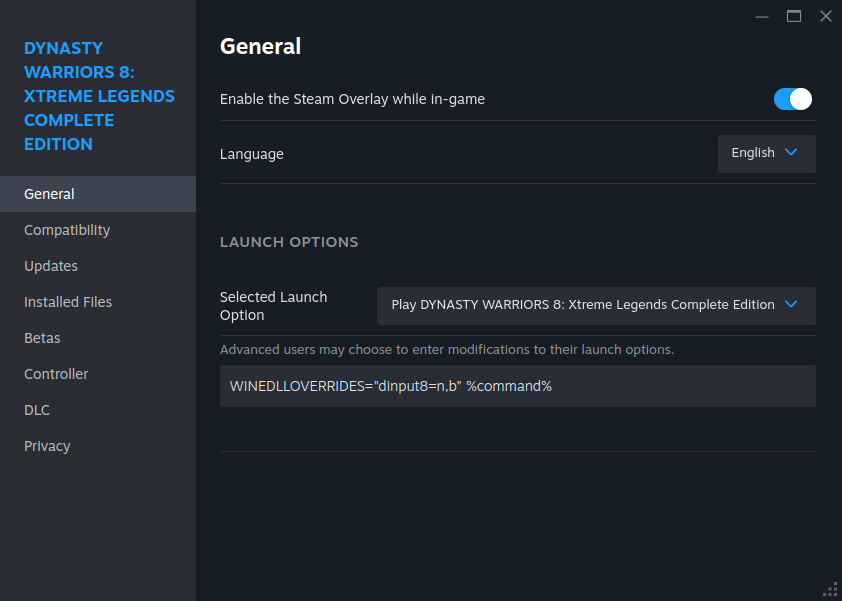Maximize the properties window
This screenshot has width=842, height=601.
point(794,17)
